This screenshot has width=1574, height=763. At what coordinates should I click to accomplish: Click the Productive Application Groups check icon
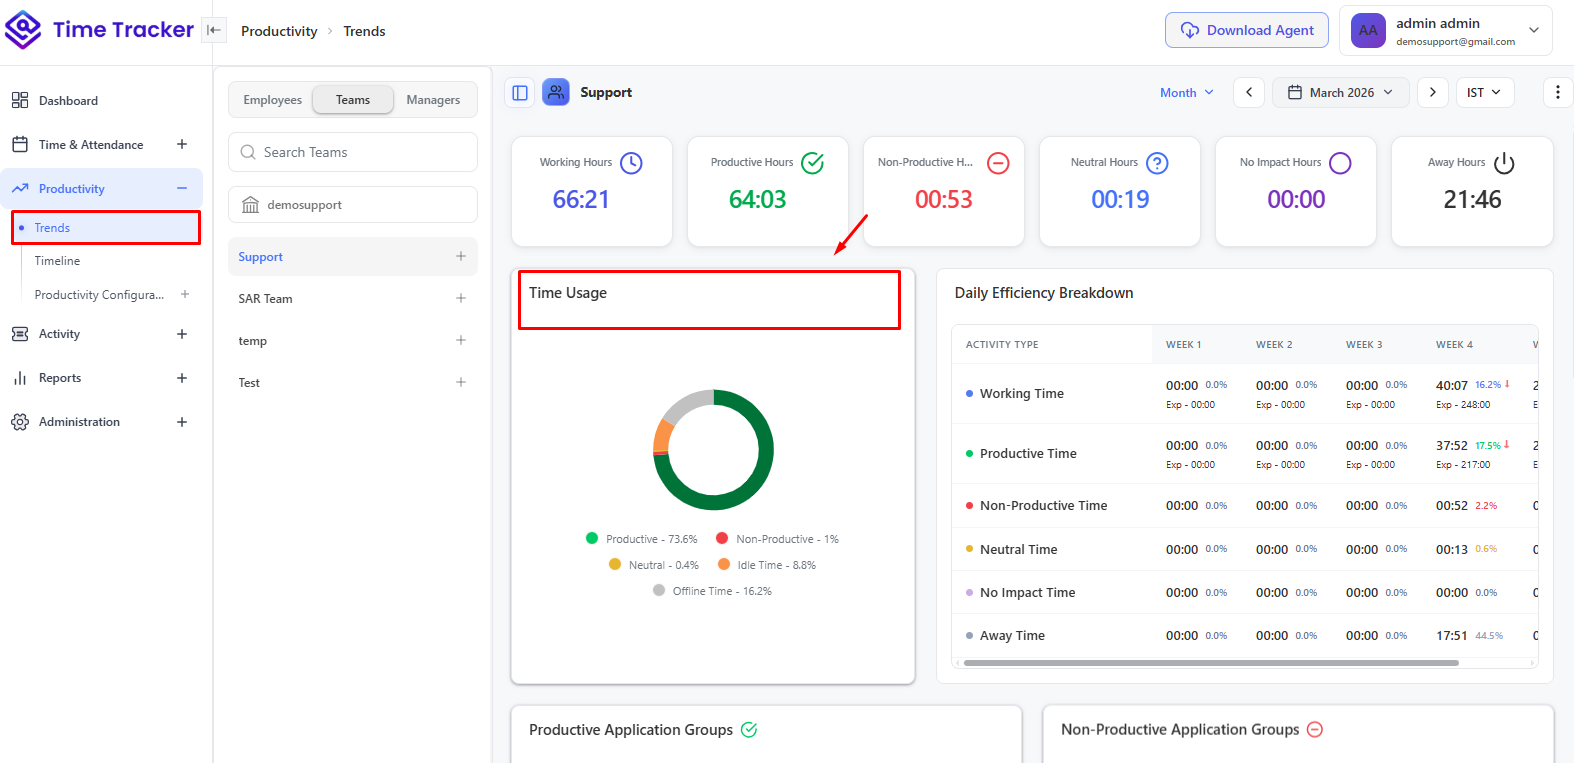point(749,730)
